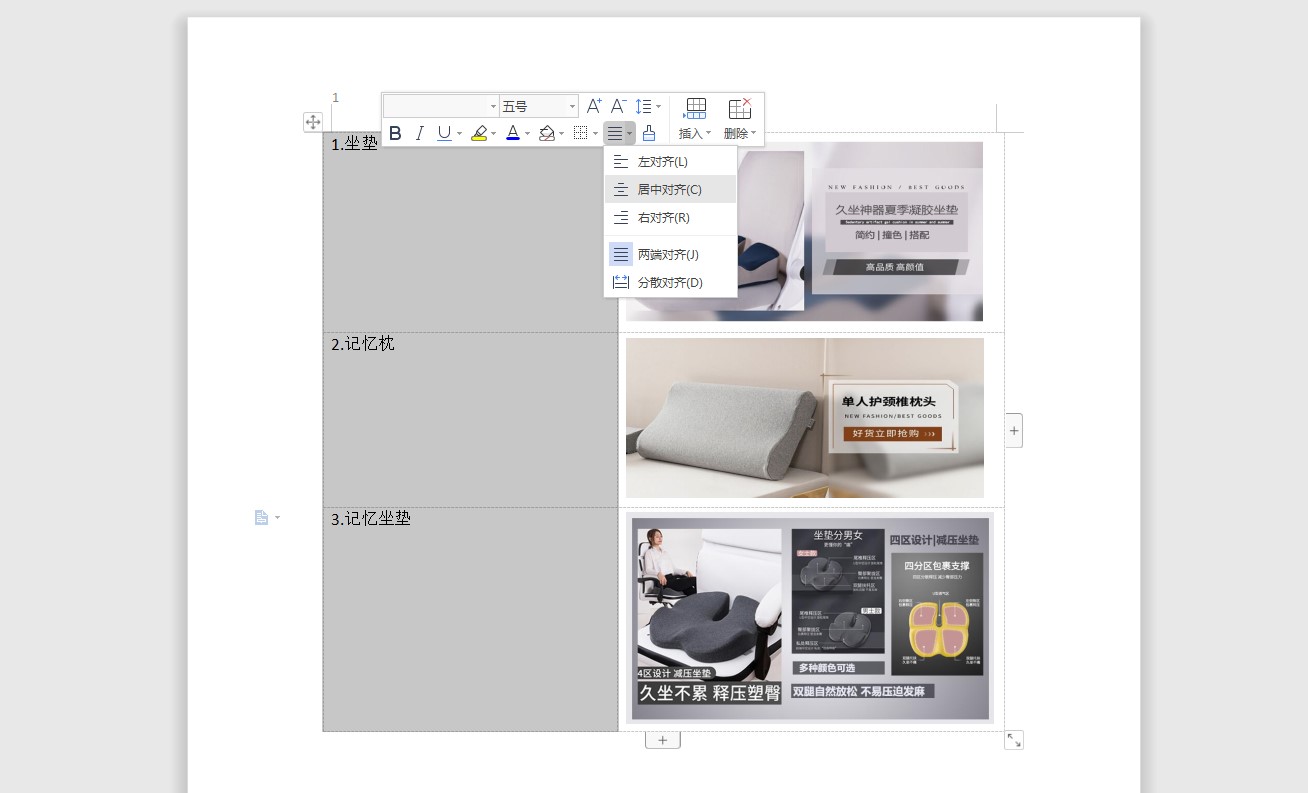Select 分散对齐 distributed alignment option
The width and height of the screenshot is (1308, 793).
(x=670, y=282)
